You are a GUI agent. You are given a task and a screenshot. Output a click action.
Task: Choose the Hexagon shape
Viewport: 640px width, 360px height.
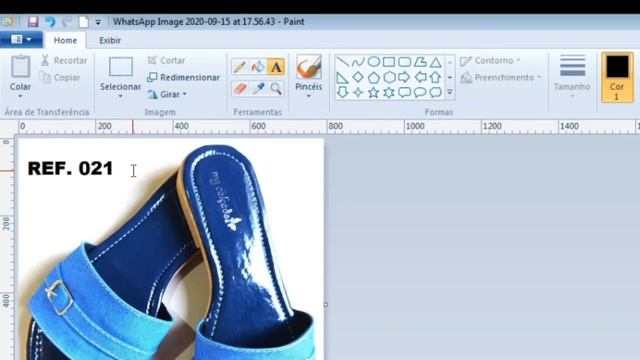point(389,77)
